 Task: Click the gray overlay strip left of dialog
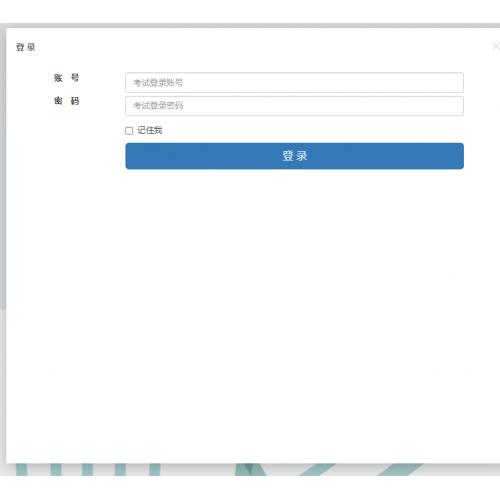[3, 167]
